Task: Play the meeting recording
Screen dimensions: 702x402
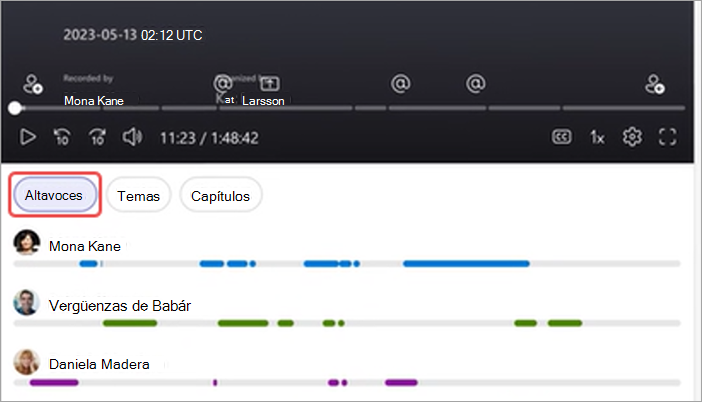Action: click(x=28, y=137)
